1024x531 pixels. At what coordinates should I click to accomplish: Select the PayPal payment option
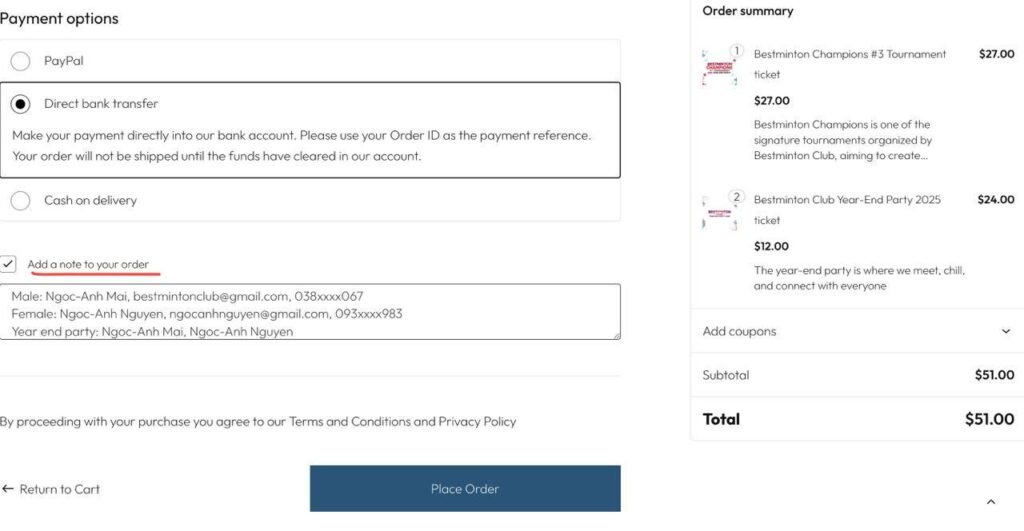coord(20,61)
